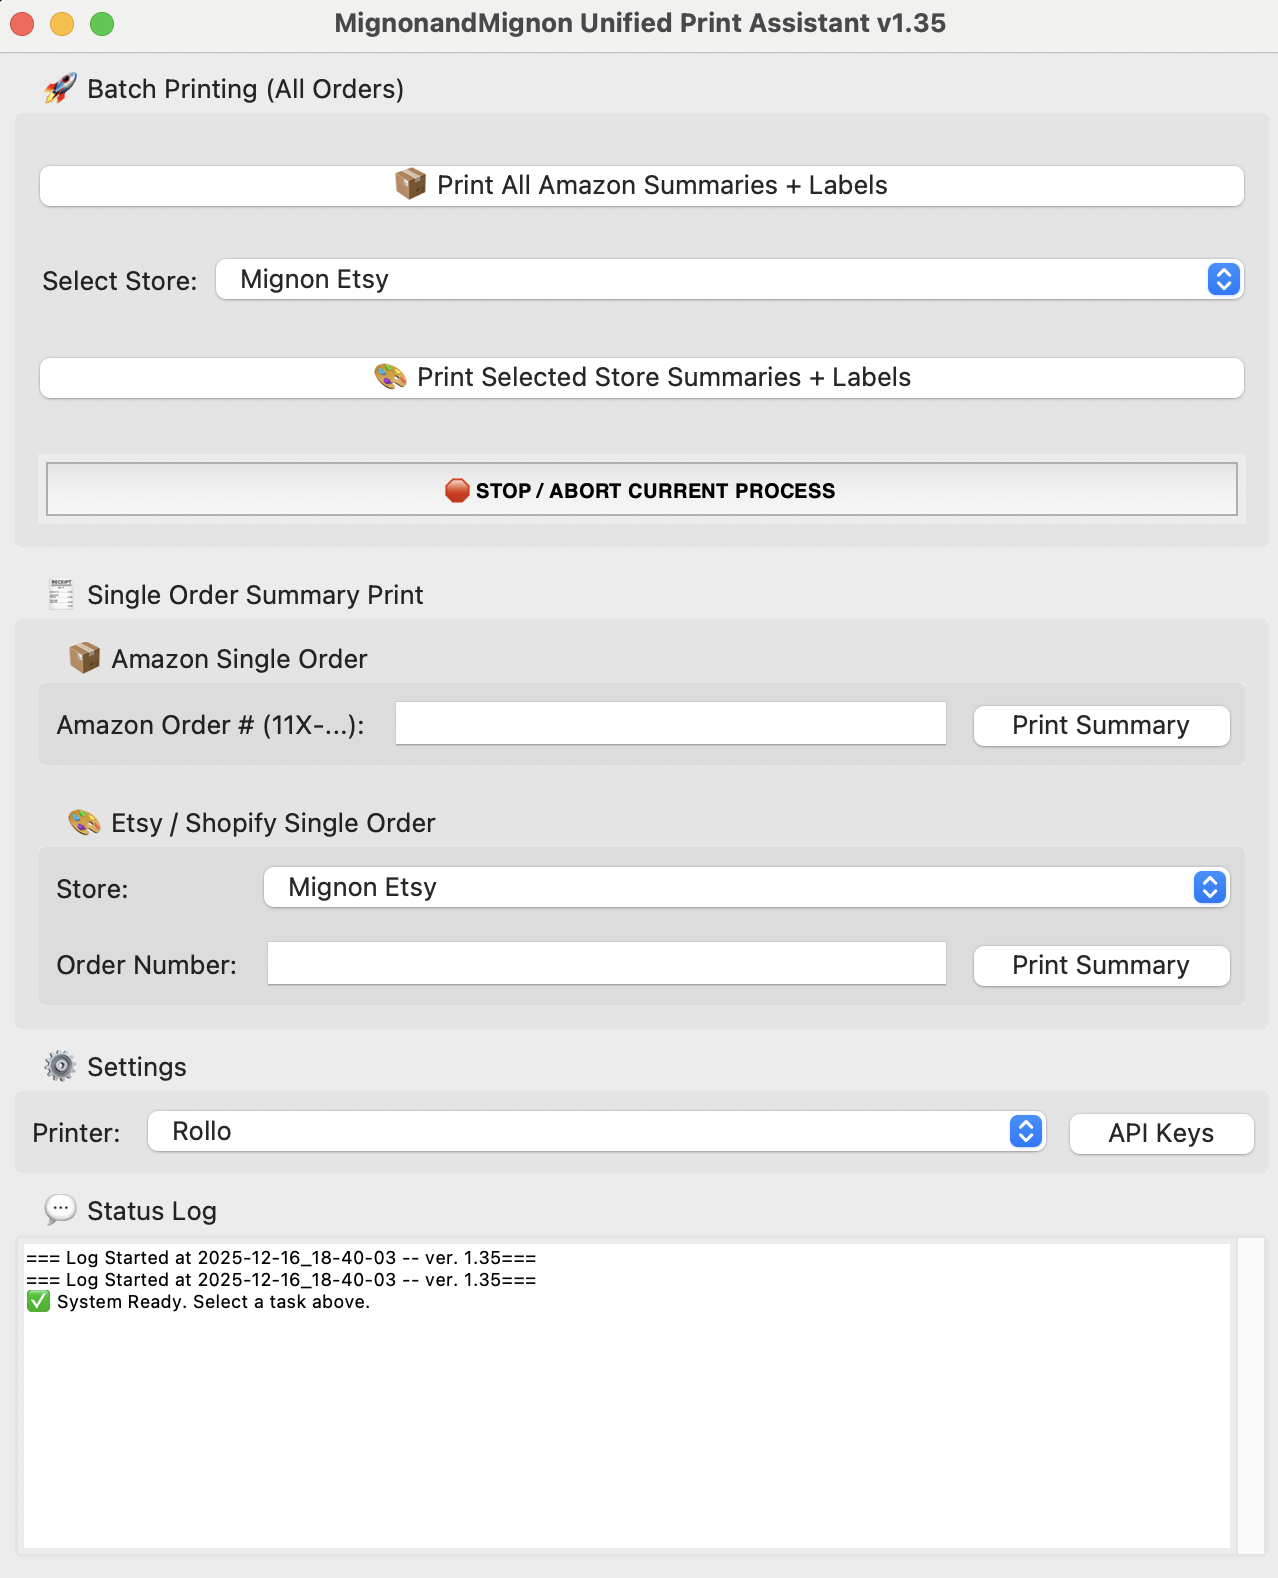Click Print Summary next to Amazon Order field
1278x1578 pixels.
click(x=1101, y=726)
